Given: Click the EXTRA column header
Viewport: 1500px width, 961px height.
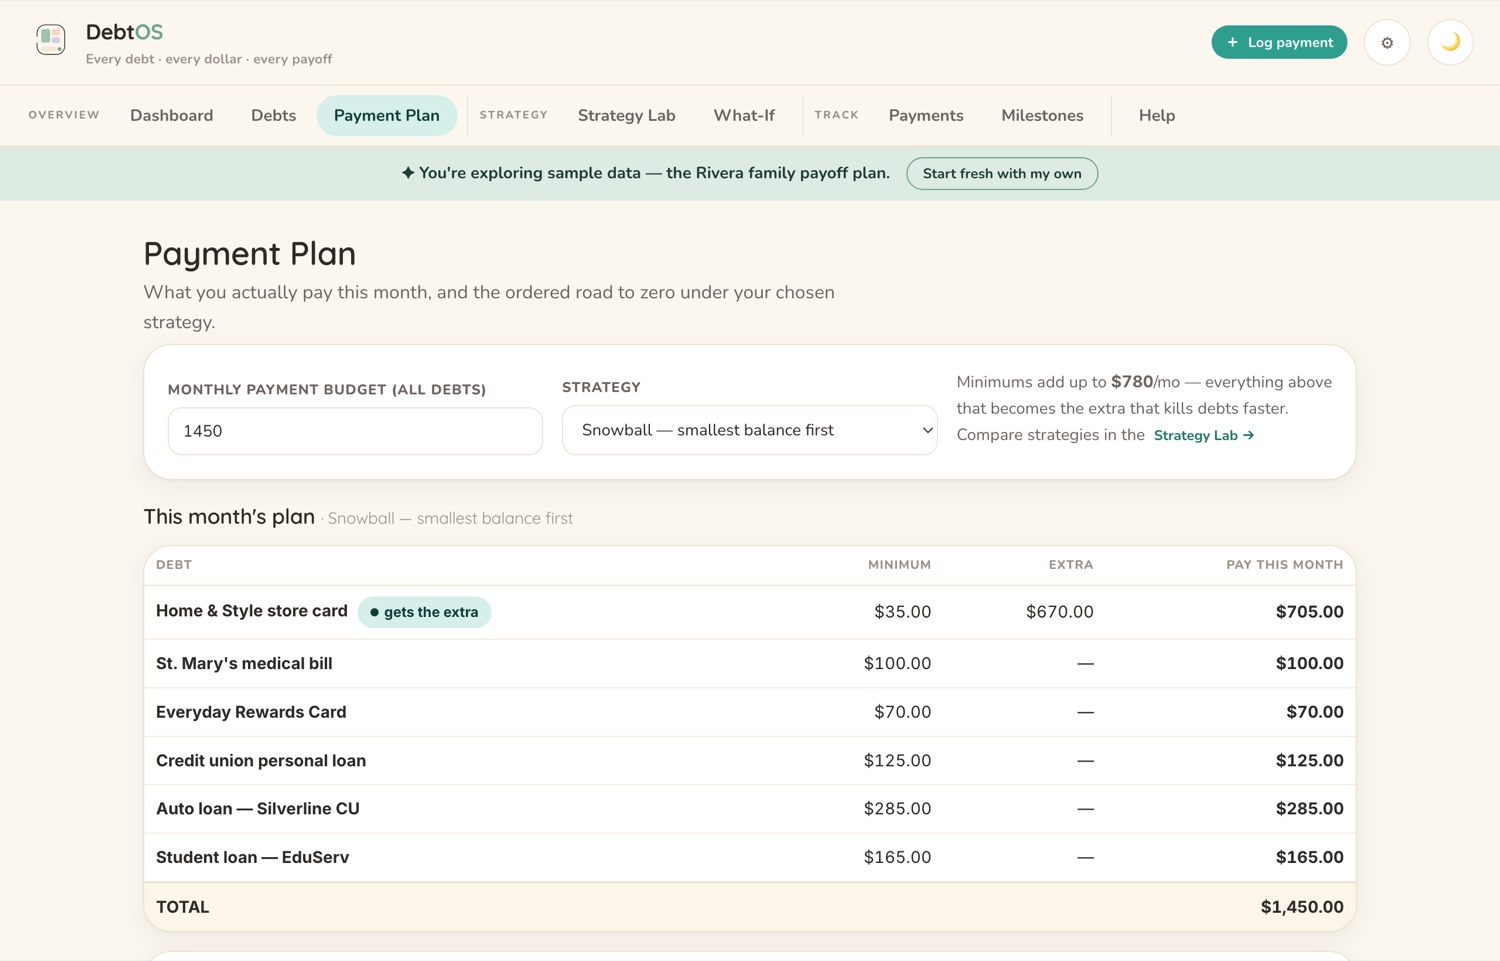Looking at the screenshot, I should coord(1071,565).
